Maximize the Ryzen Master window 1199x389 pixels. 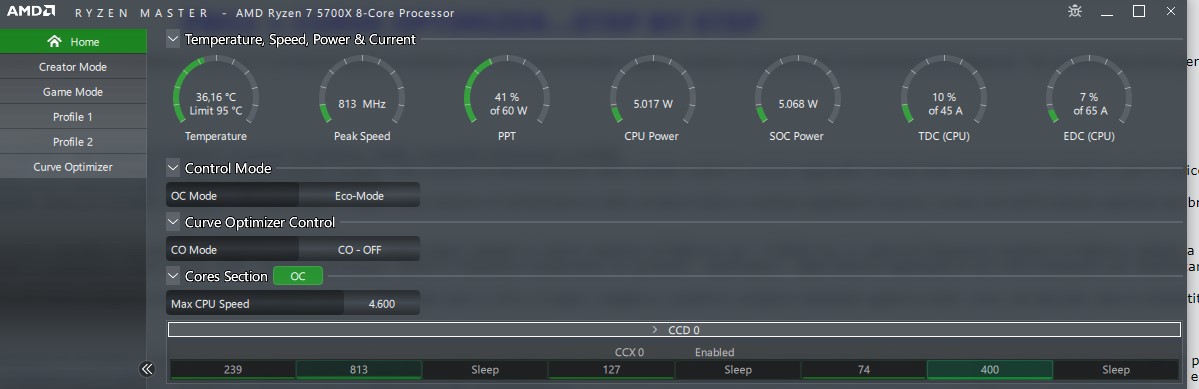pyautogui.click(x=1139, y=11)
